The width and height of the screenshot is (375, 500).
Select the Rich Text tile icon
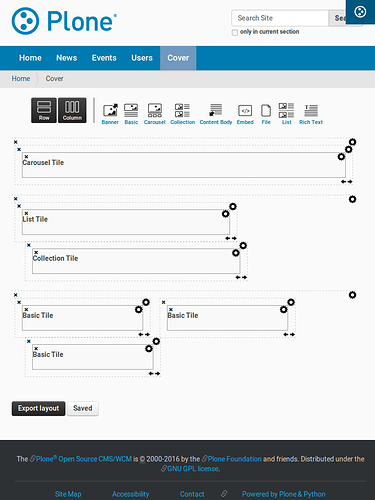click(311, 114)
